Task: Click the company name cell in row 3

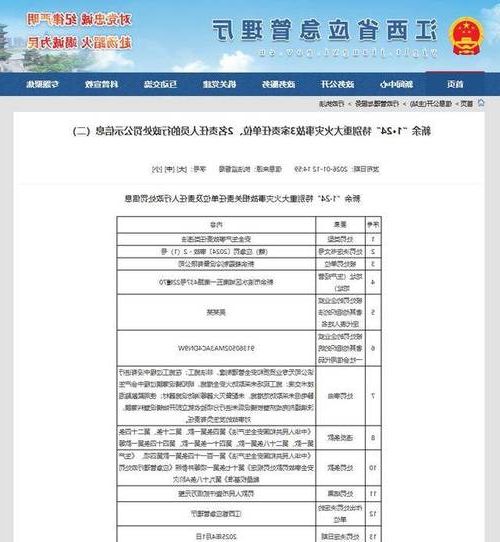Action: (x=216, y=264)
